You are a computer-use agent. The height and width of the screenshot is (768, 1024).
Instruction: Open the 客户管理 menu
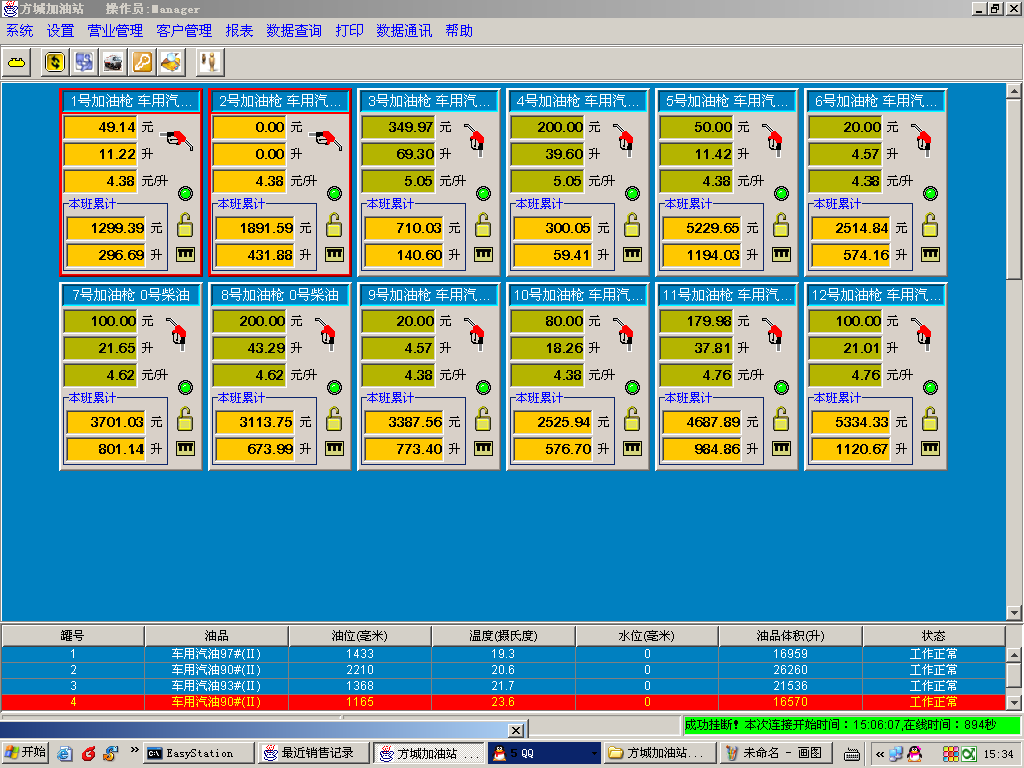[184, 31]
